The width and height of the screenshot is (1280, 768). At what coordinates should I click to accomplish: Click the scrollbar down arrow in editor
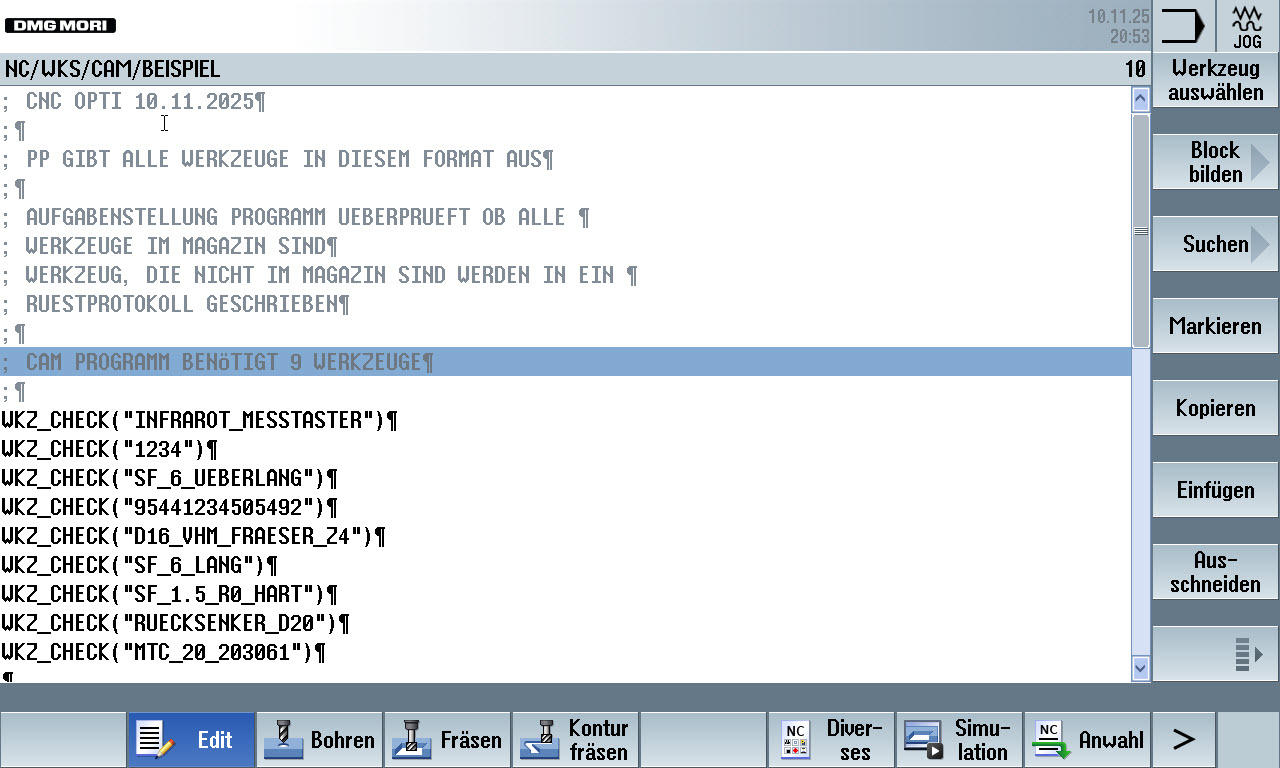tap(1140, 667)
